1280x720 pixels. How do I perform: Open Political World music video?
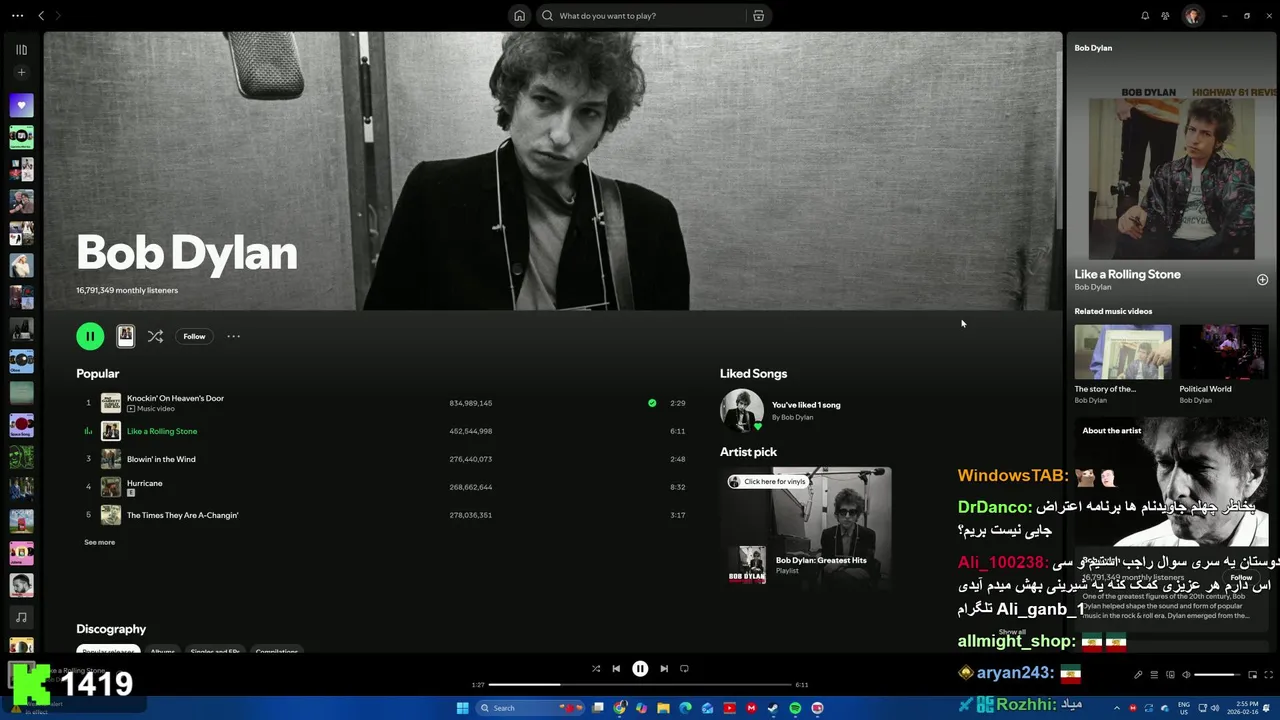[x=1224, y=352]
